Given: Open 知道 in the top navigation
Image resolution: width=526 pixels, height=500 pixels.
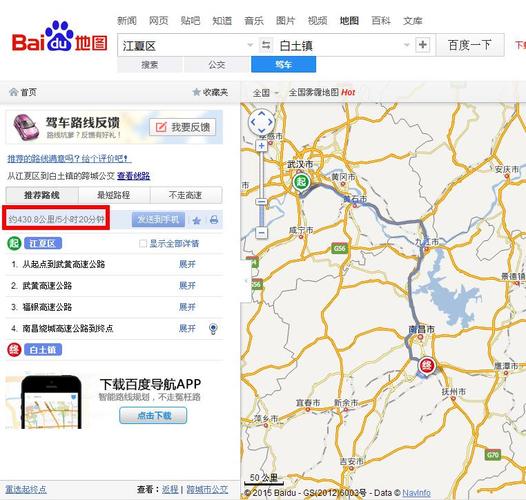Looking at the screenshot, I should [x=222, y=21].
